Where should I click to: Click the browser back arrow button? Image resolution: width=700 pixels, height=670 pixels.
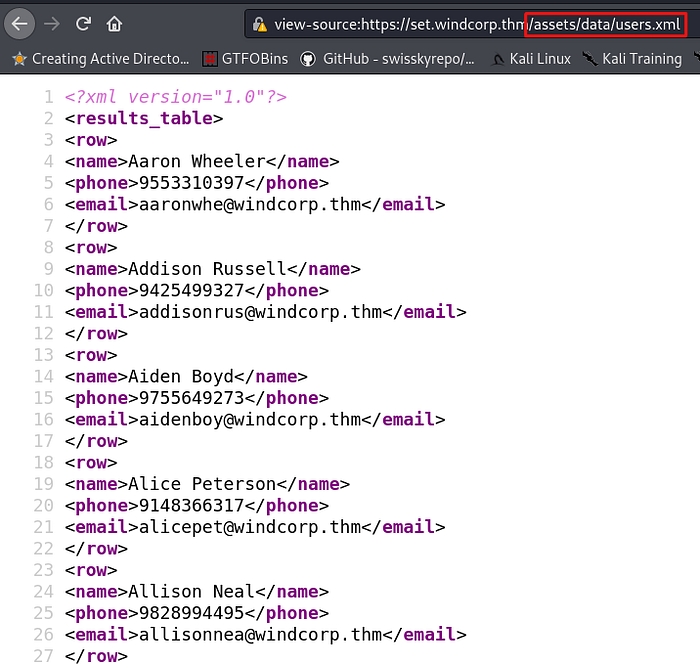21,23
